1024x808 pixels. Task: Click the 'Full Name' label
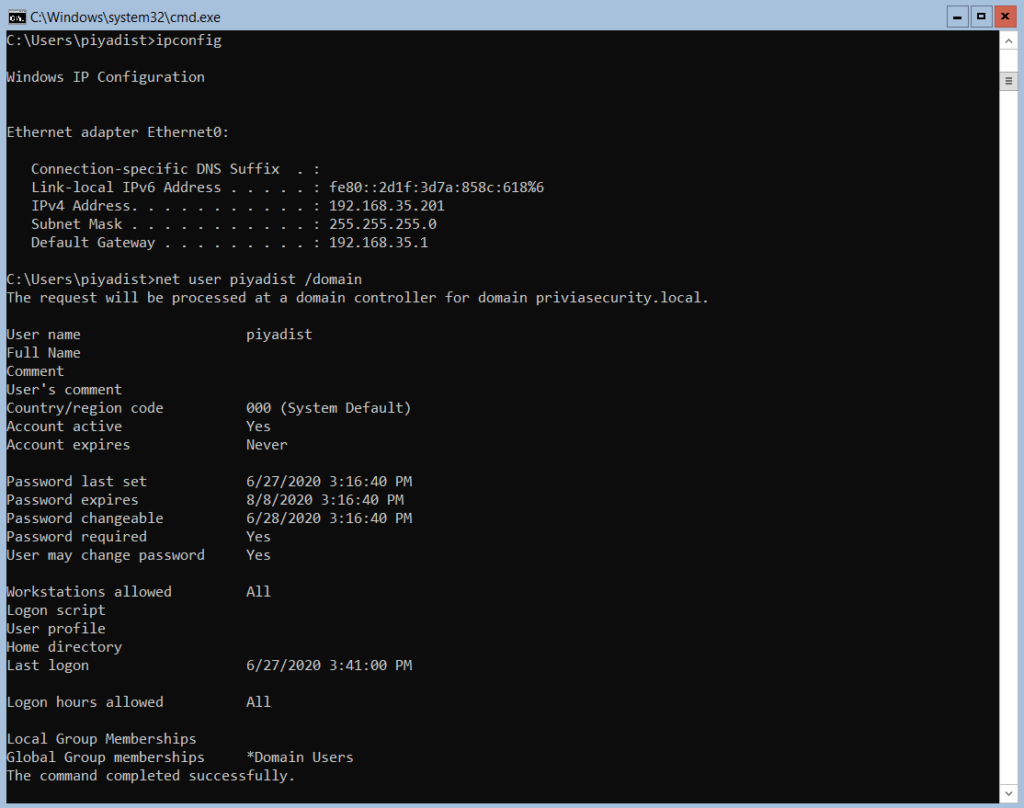coord(43,353)
